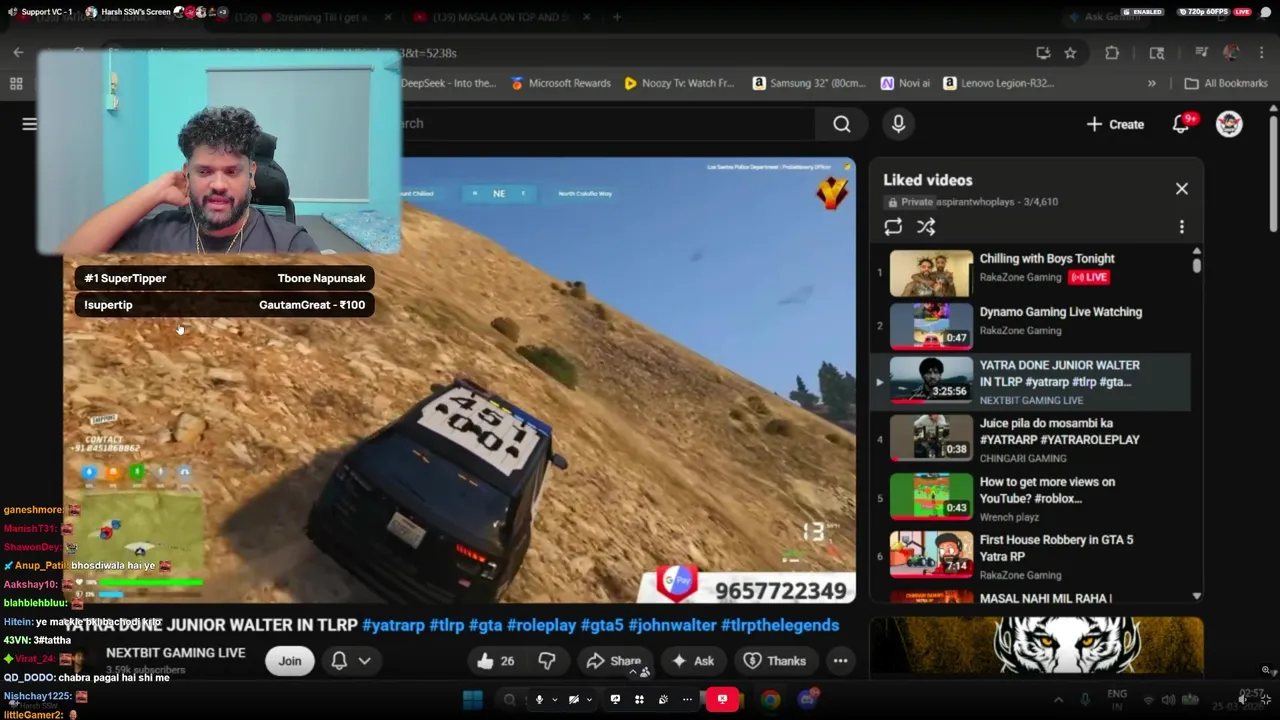
Task: Mute microphone in the call toolbar
Action: coord(539,700)
